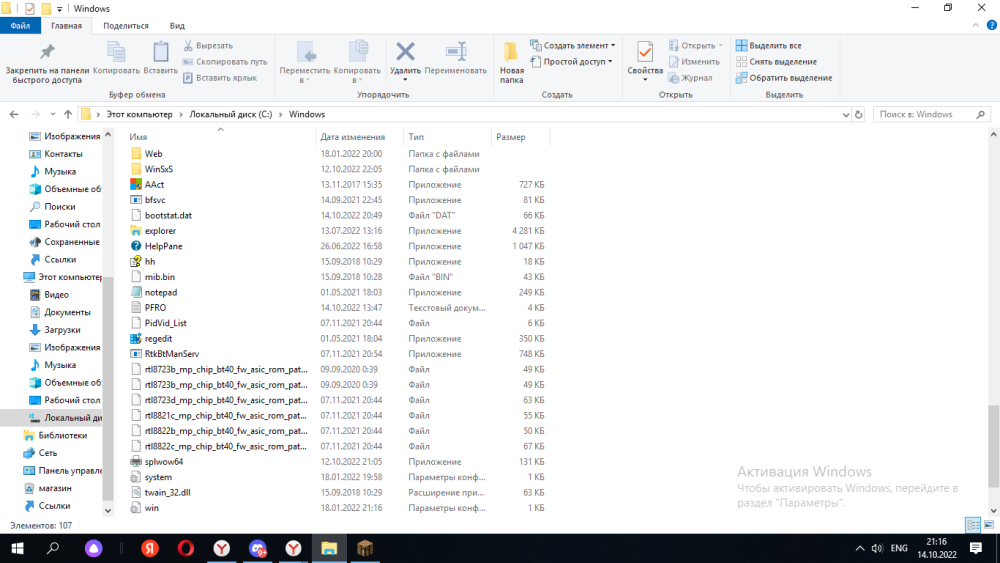
Task: Switch to the Поделиться tab
Action: [x=126, y=26]
